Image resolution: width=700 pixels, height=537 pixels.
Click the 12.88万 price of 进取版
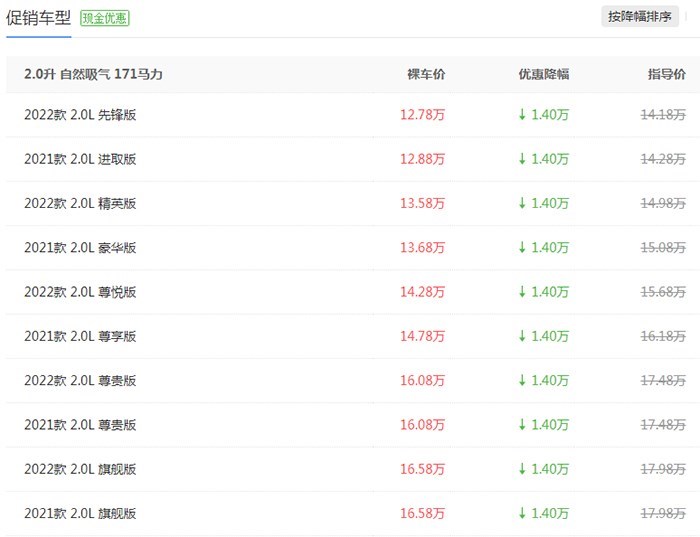tap(422, 159)
